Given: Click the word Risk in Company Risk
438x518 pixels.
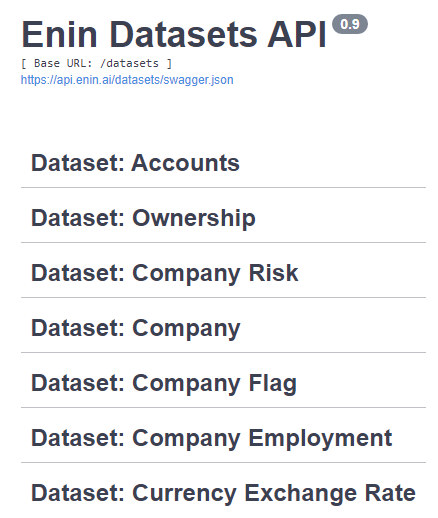Looking at the screenshot, I should click(273, 273).
